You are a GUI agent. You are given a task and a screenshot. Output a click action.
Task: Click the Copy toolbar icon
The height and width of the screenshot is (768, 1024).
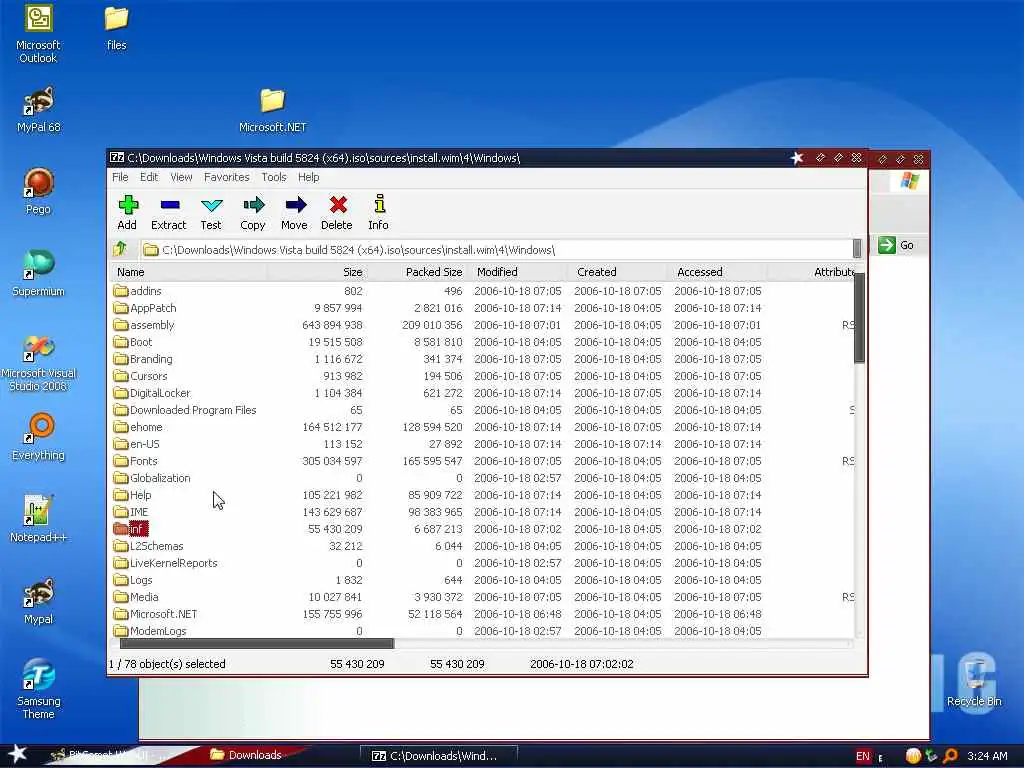253,213
